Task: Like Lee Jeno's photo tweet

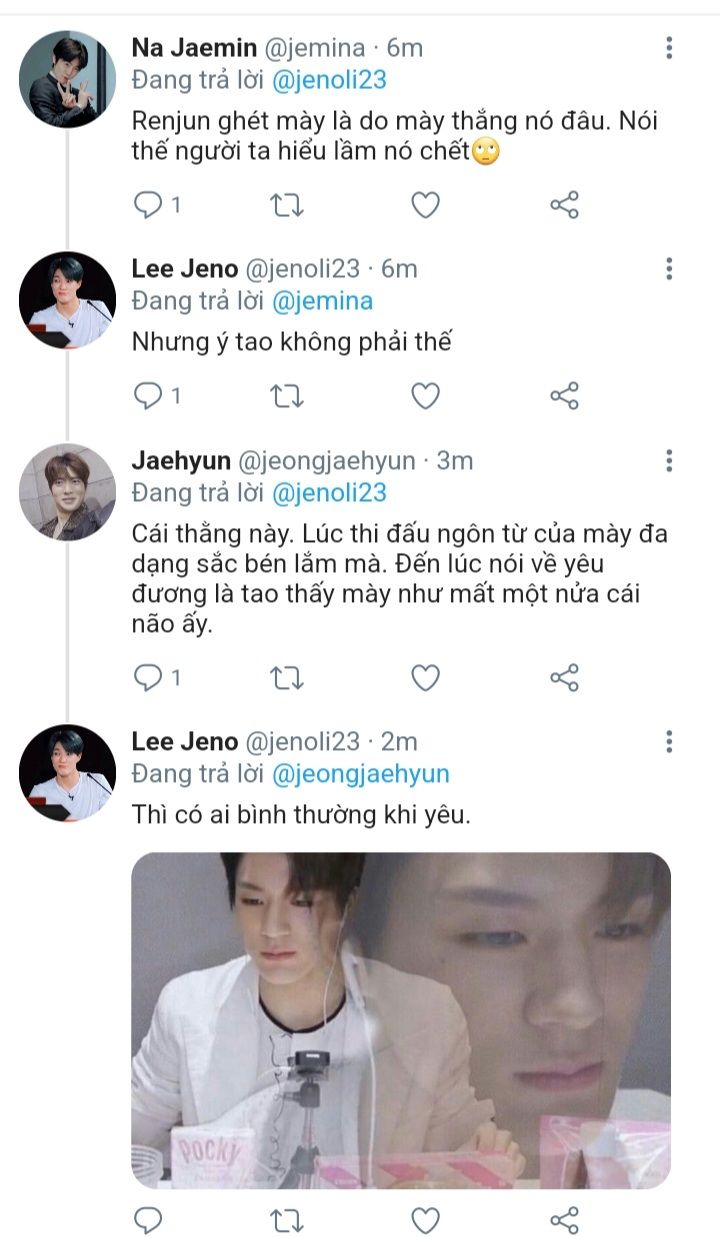Action: click(x=426, y=1219)
